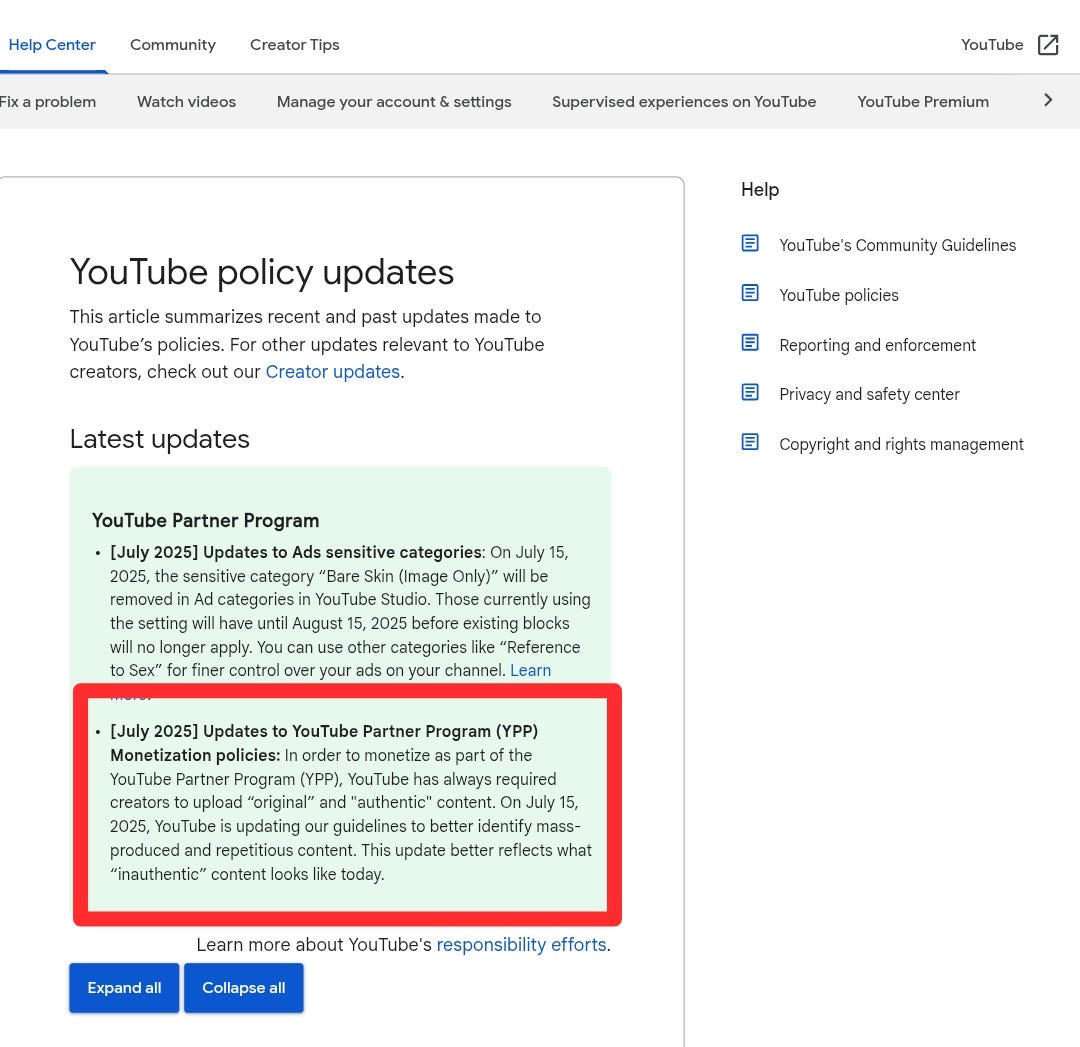Select the Fix a problem category
Screen dimensions: 1080x1047
coord(48,102)
